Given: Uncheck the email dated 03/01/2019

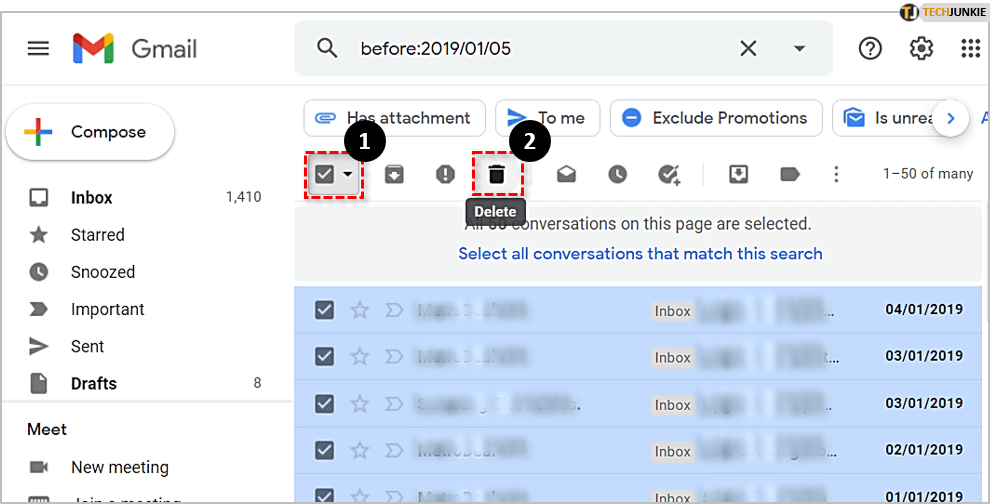Looking at the screenshot, I should [x=324, y=356].
